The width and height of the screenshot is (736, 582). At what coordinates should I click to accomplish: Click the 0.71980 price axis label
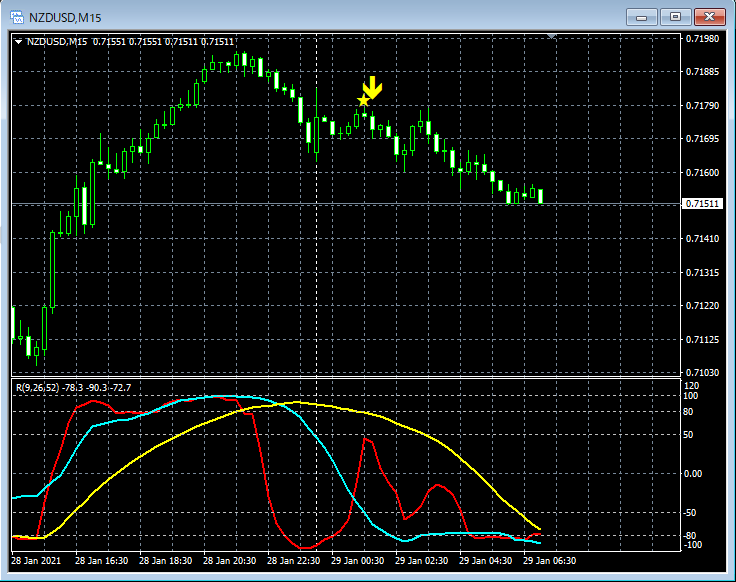700,39
